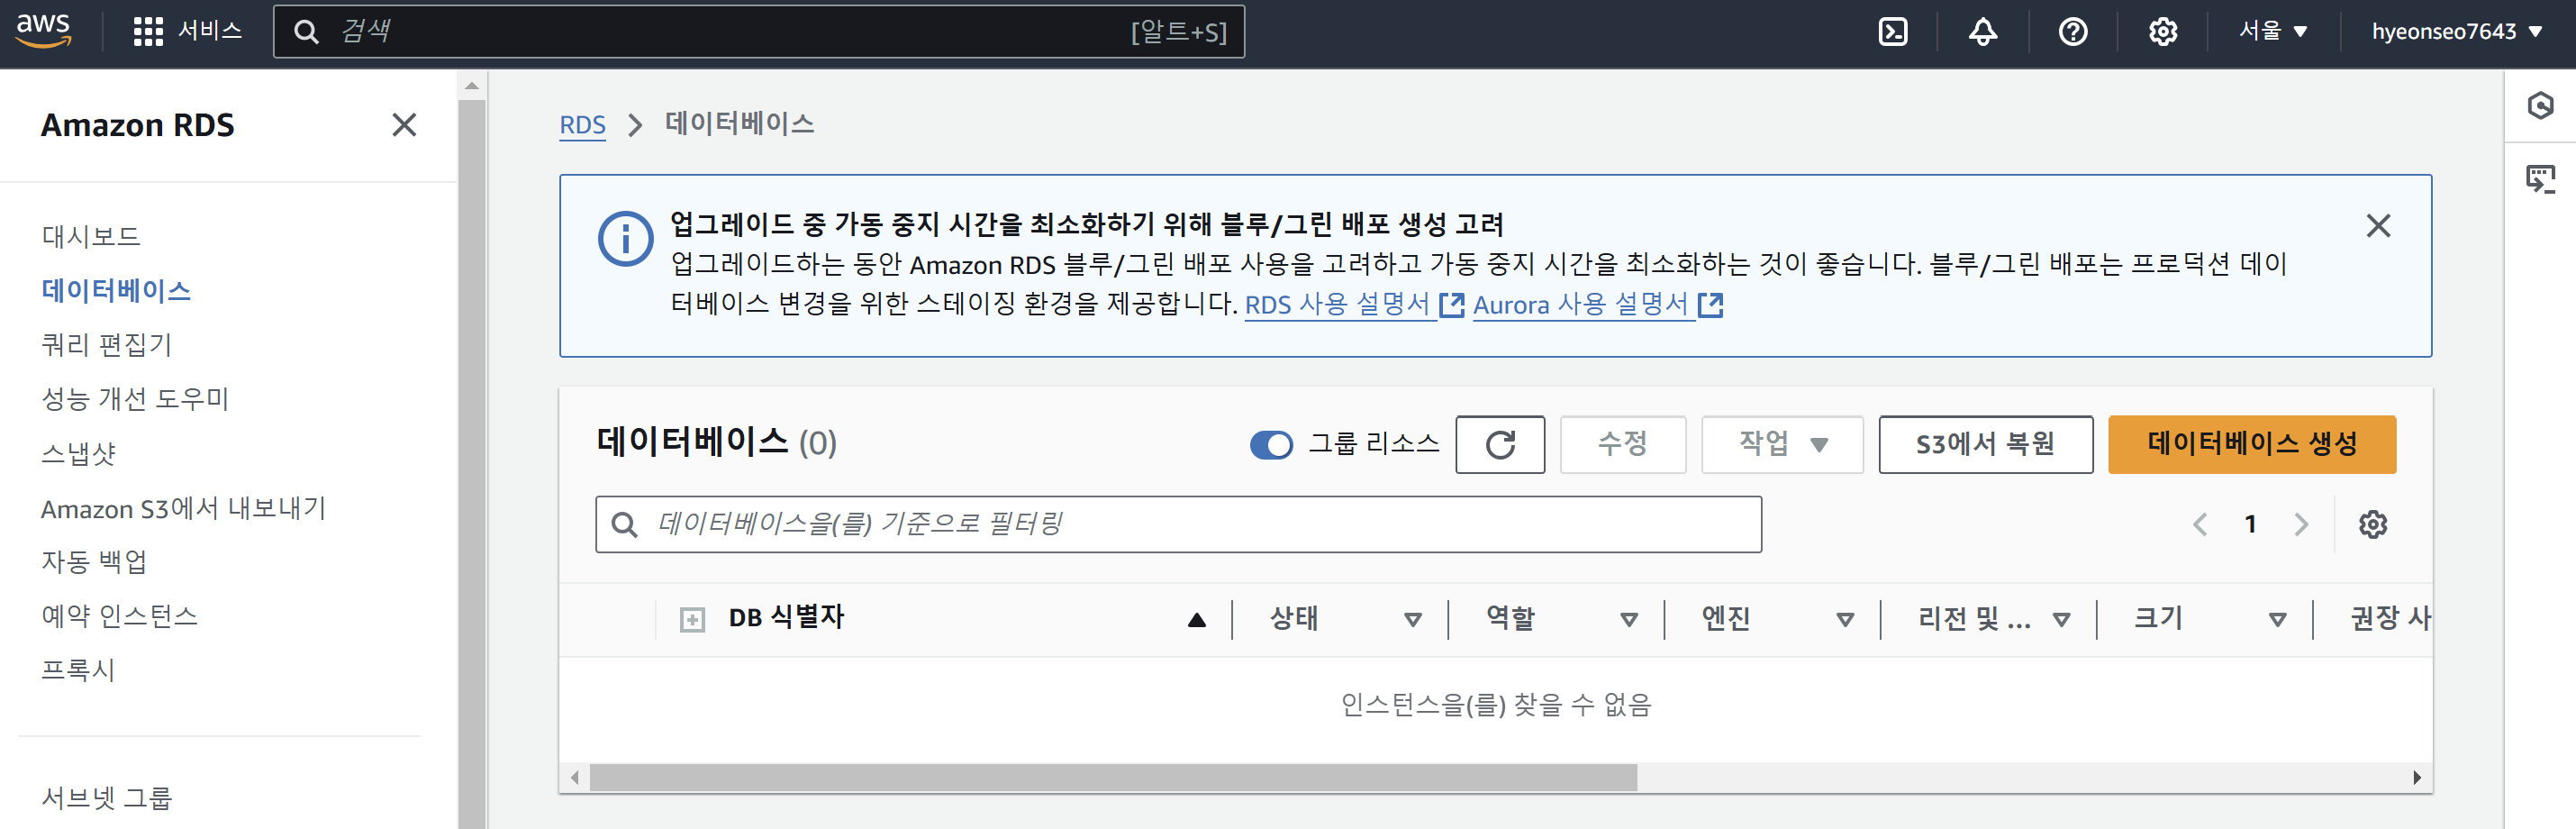Viewport: 2576px width, 829px height.
Task: Go to 대시보드 in sidebar
Action: 91,236
